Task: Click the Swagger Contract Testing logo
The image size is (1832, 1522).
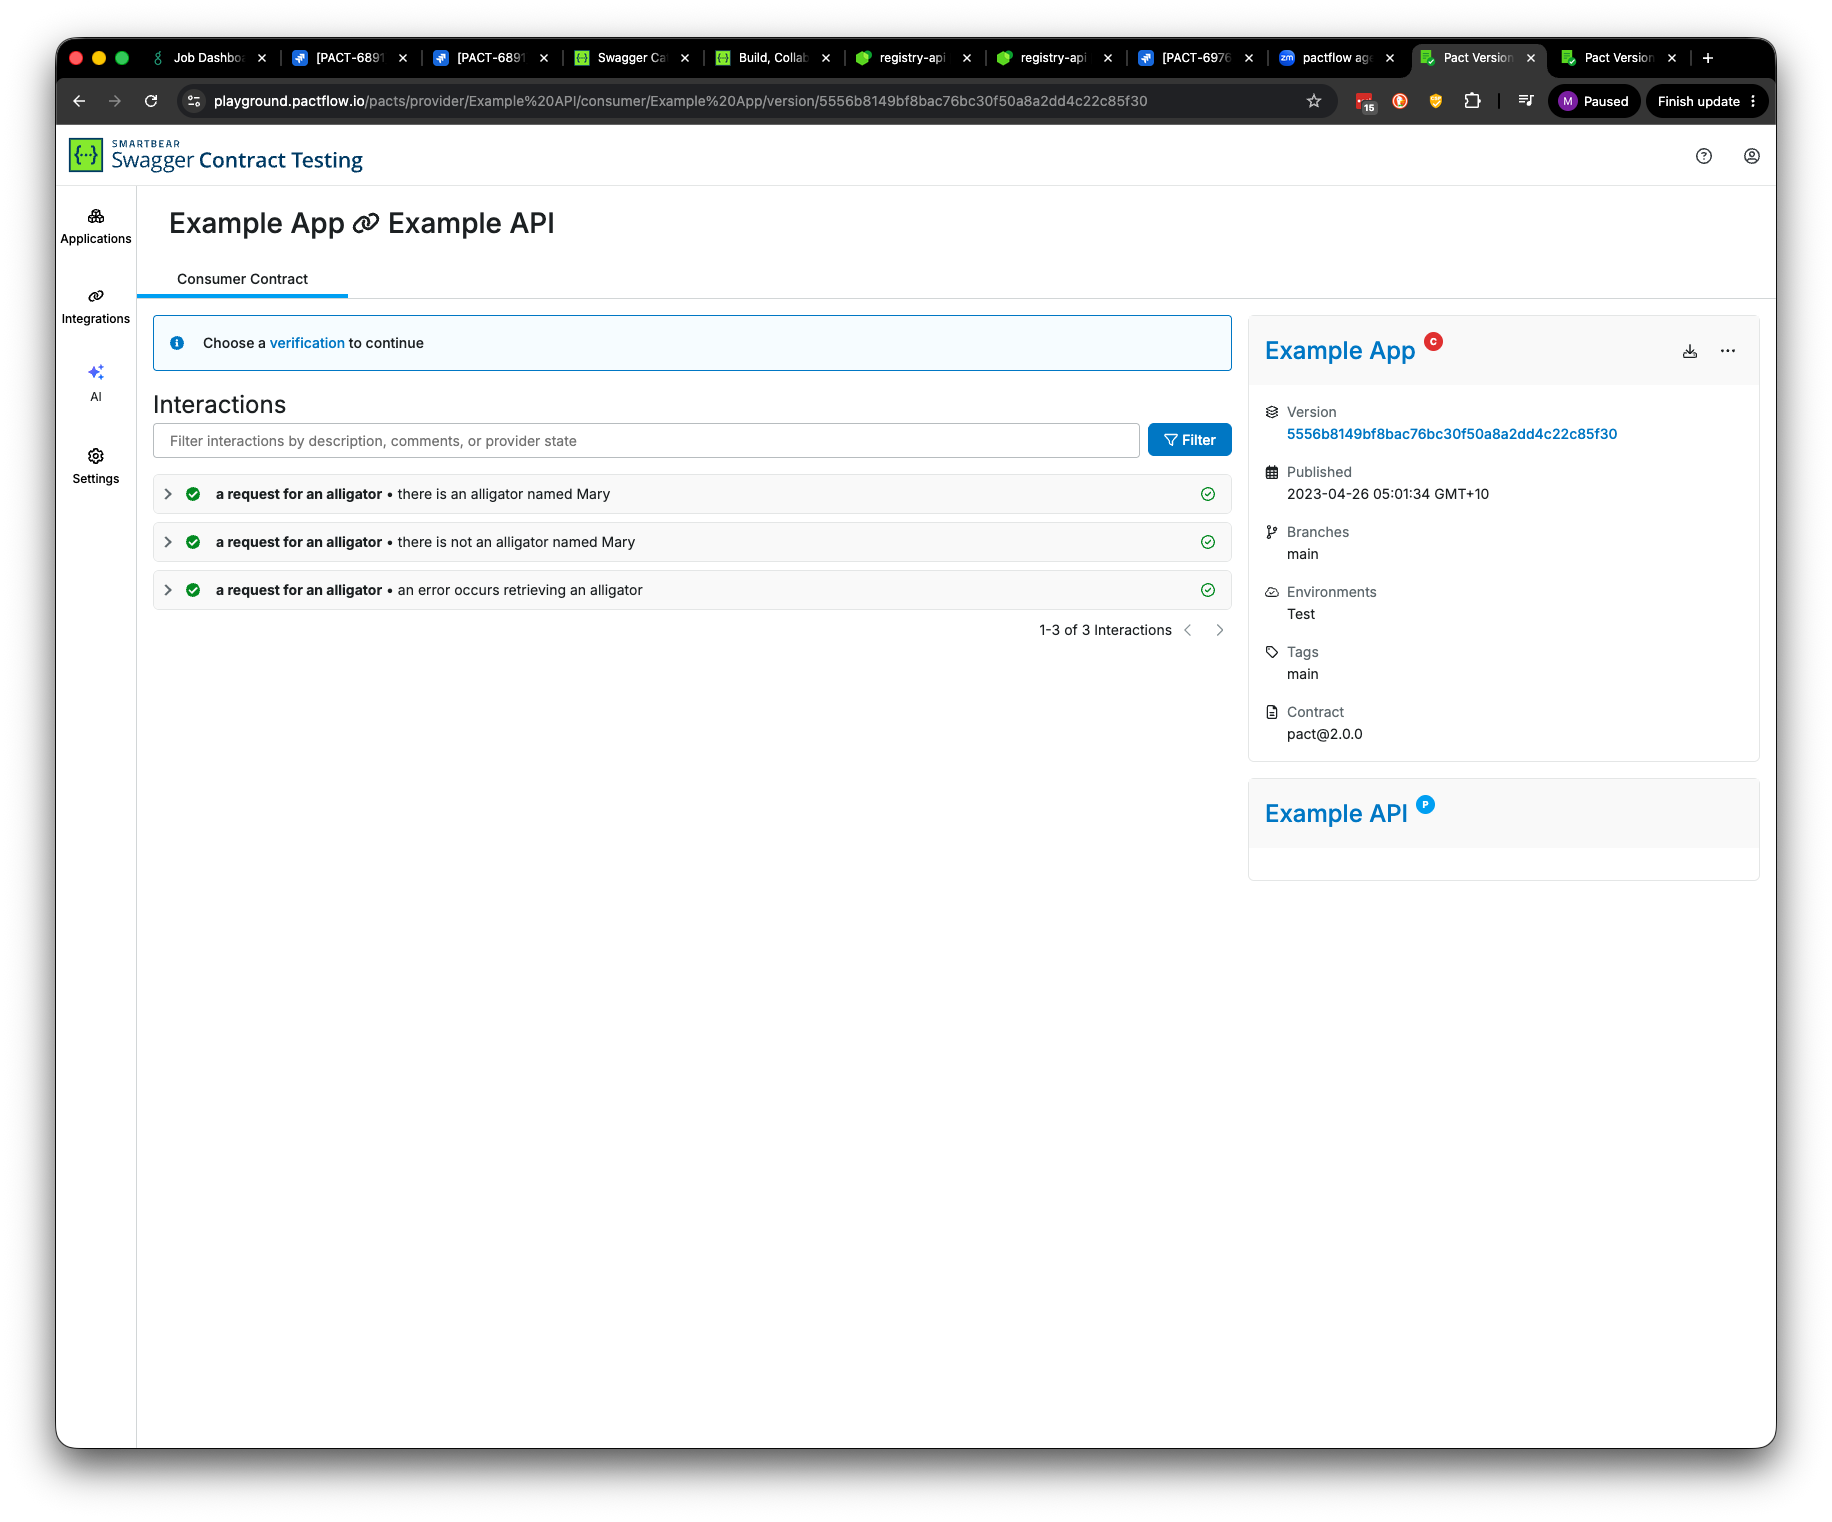Action: (216, 156)
